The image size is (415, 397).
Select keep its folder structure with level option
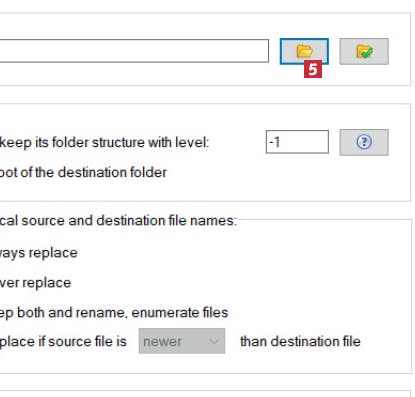click(x=104, y=143)
